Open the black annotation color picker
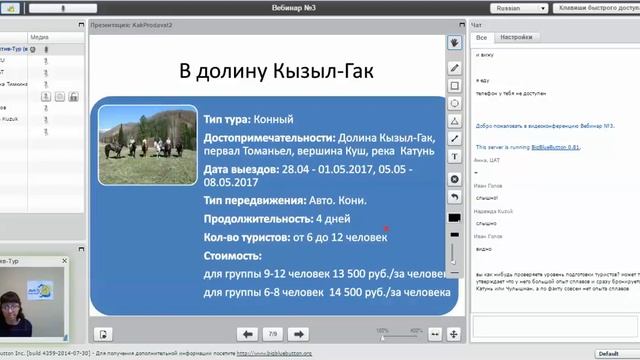This screenshot has width=640, height=360. pyautogui.click(x=454, y=218)
